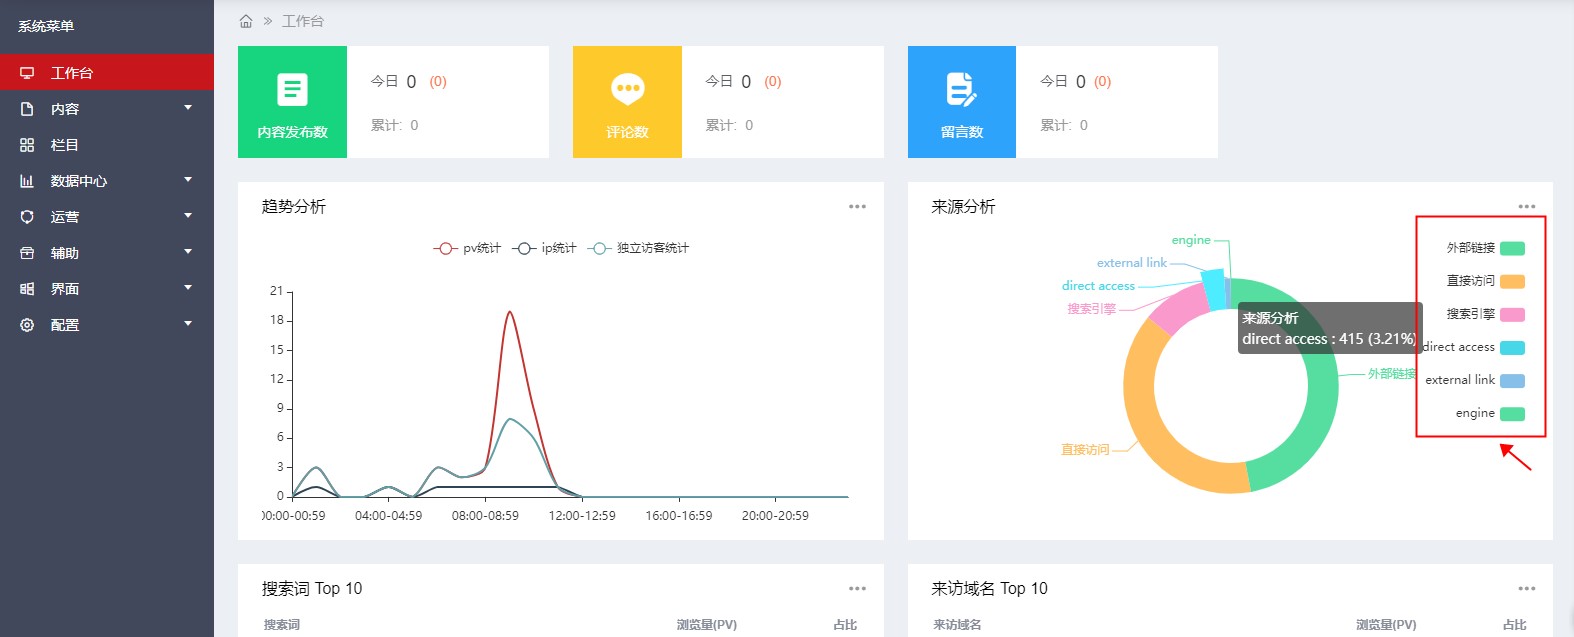Image resolution: width=1574 pixels, height=637 pixels.
Task: Click the 配置 gear icon in sidebar
Action: (x=27, y=325)
